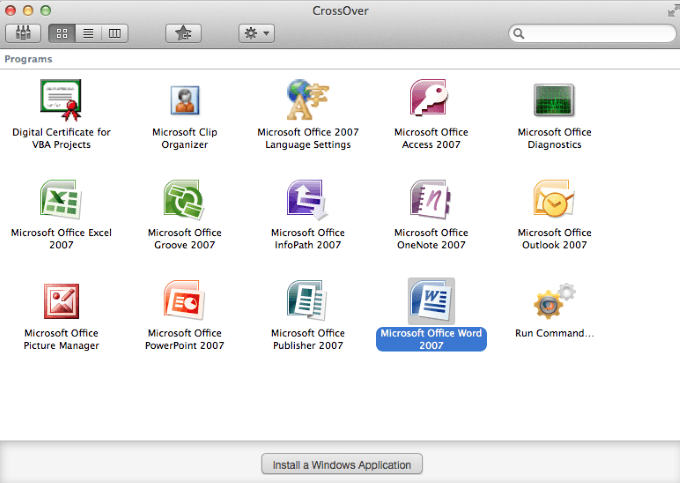The width and height of the screenshot is (680, 483).
Task: Click the Microsoft Office Groove 2007 icon
Action: [184, 199]
